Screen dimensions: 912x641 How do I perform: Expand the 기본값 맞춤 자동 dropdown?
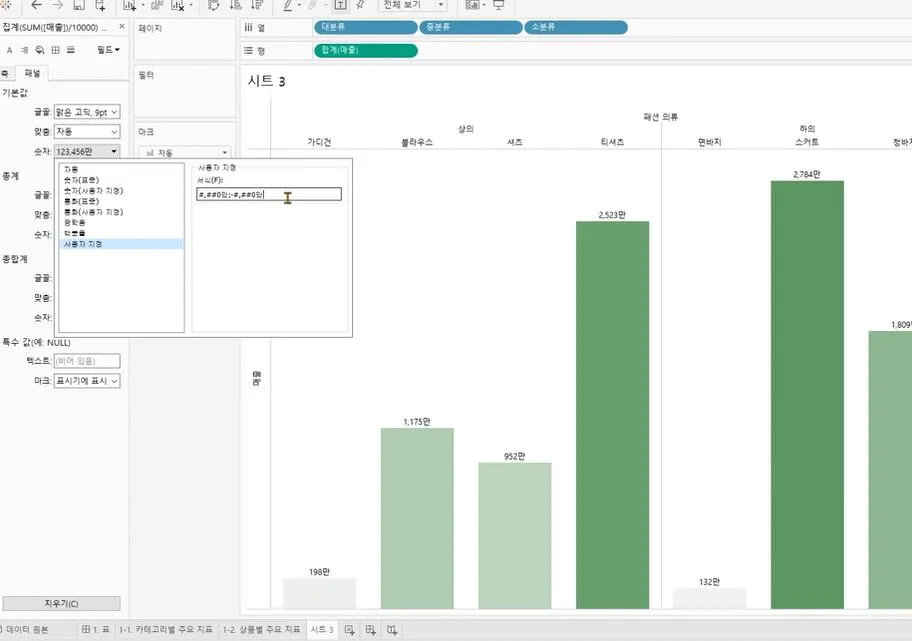[x=87, y=131]
